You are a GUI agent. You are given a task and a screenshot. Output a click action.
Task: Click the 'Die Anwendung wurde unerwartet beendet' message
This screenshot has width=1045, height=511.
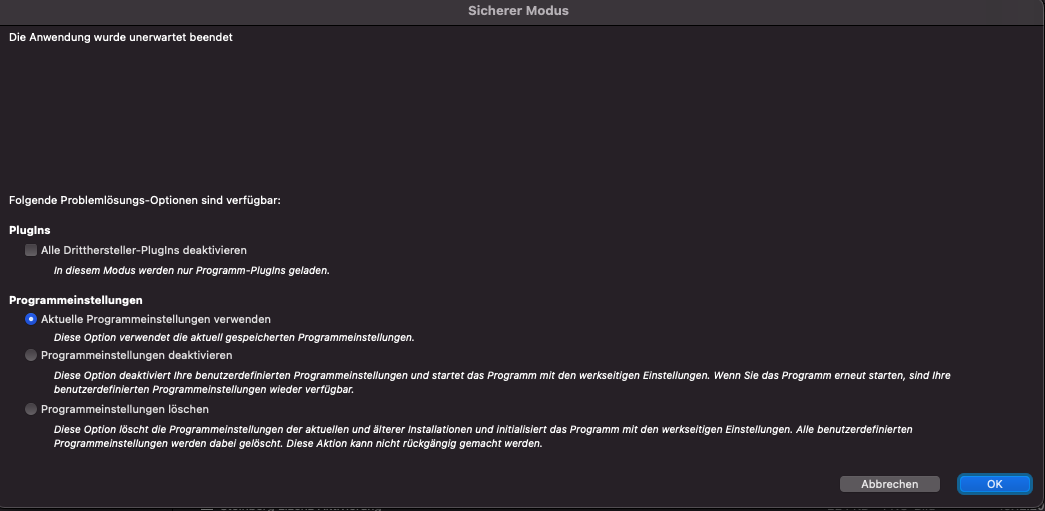pyautogui.click(x=121, y=38)
